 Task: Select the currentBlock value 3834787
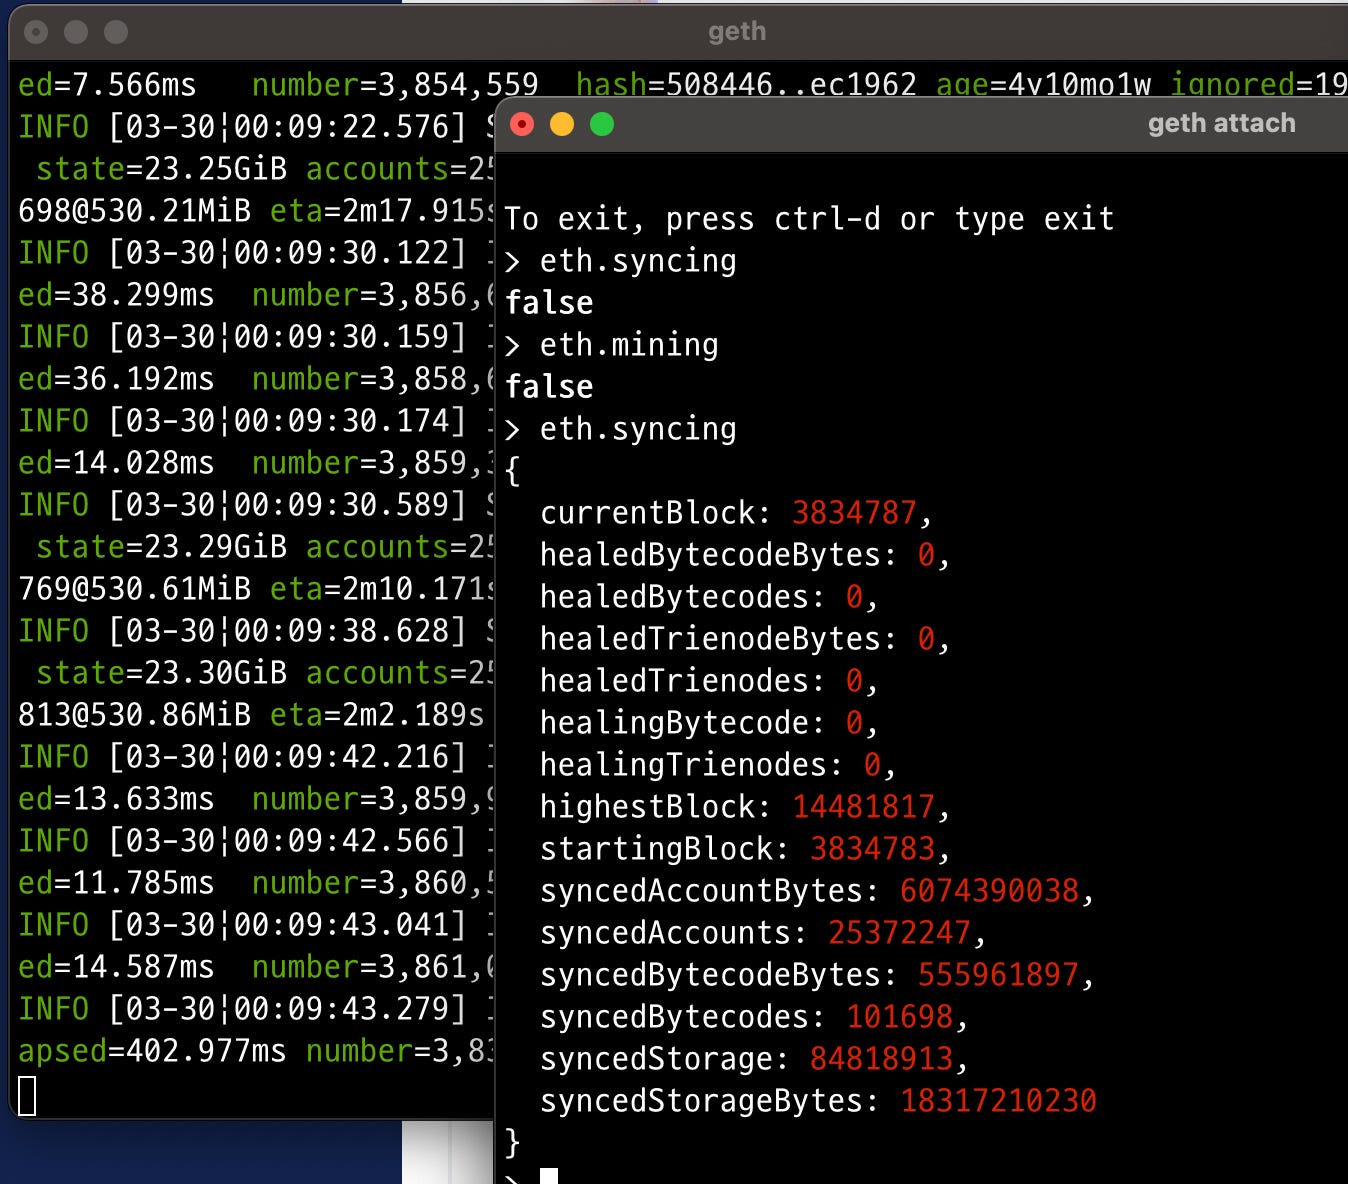(854, 513)
